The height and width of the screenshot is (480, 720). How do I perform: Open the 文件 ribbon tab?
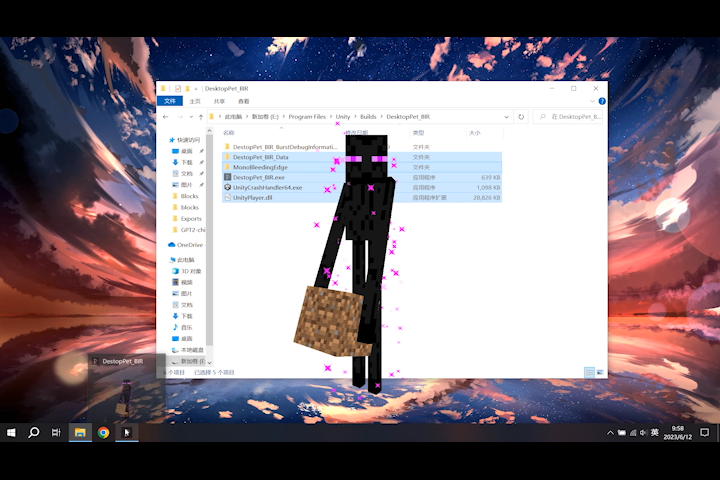(170, 101)
